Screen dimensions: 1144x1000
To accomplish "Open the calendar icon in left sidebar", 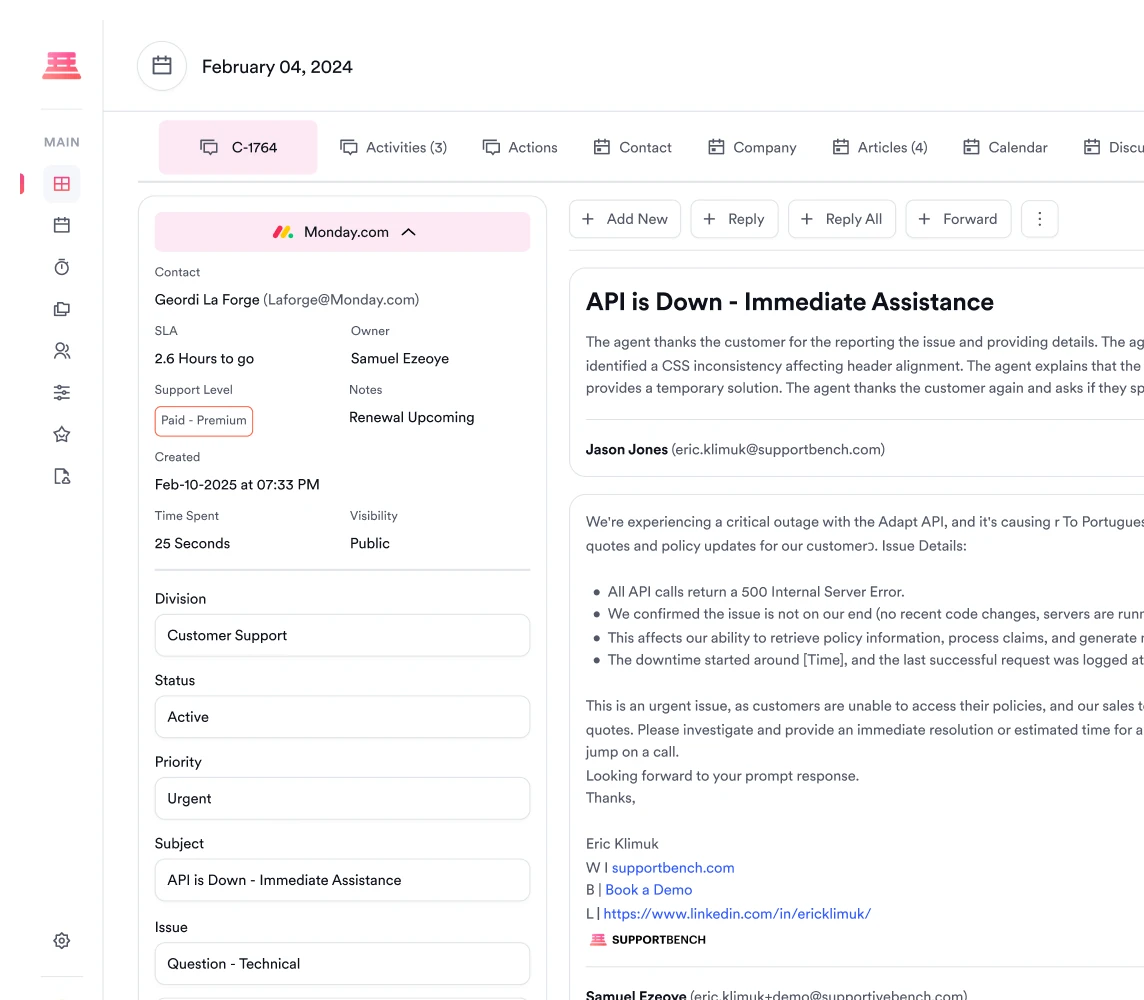I will (x=62, y=225).
